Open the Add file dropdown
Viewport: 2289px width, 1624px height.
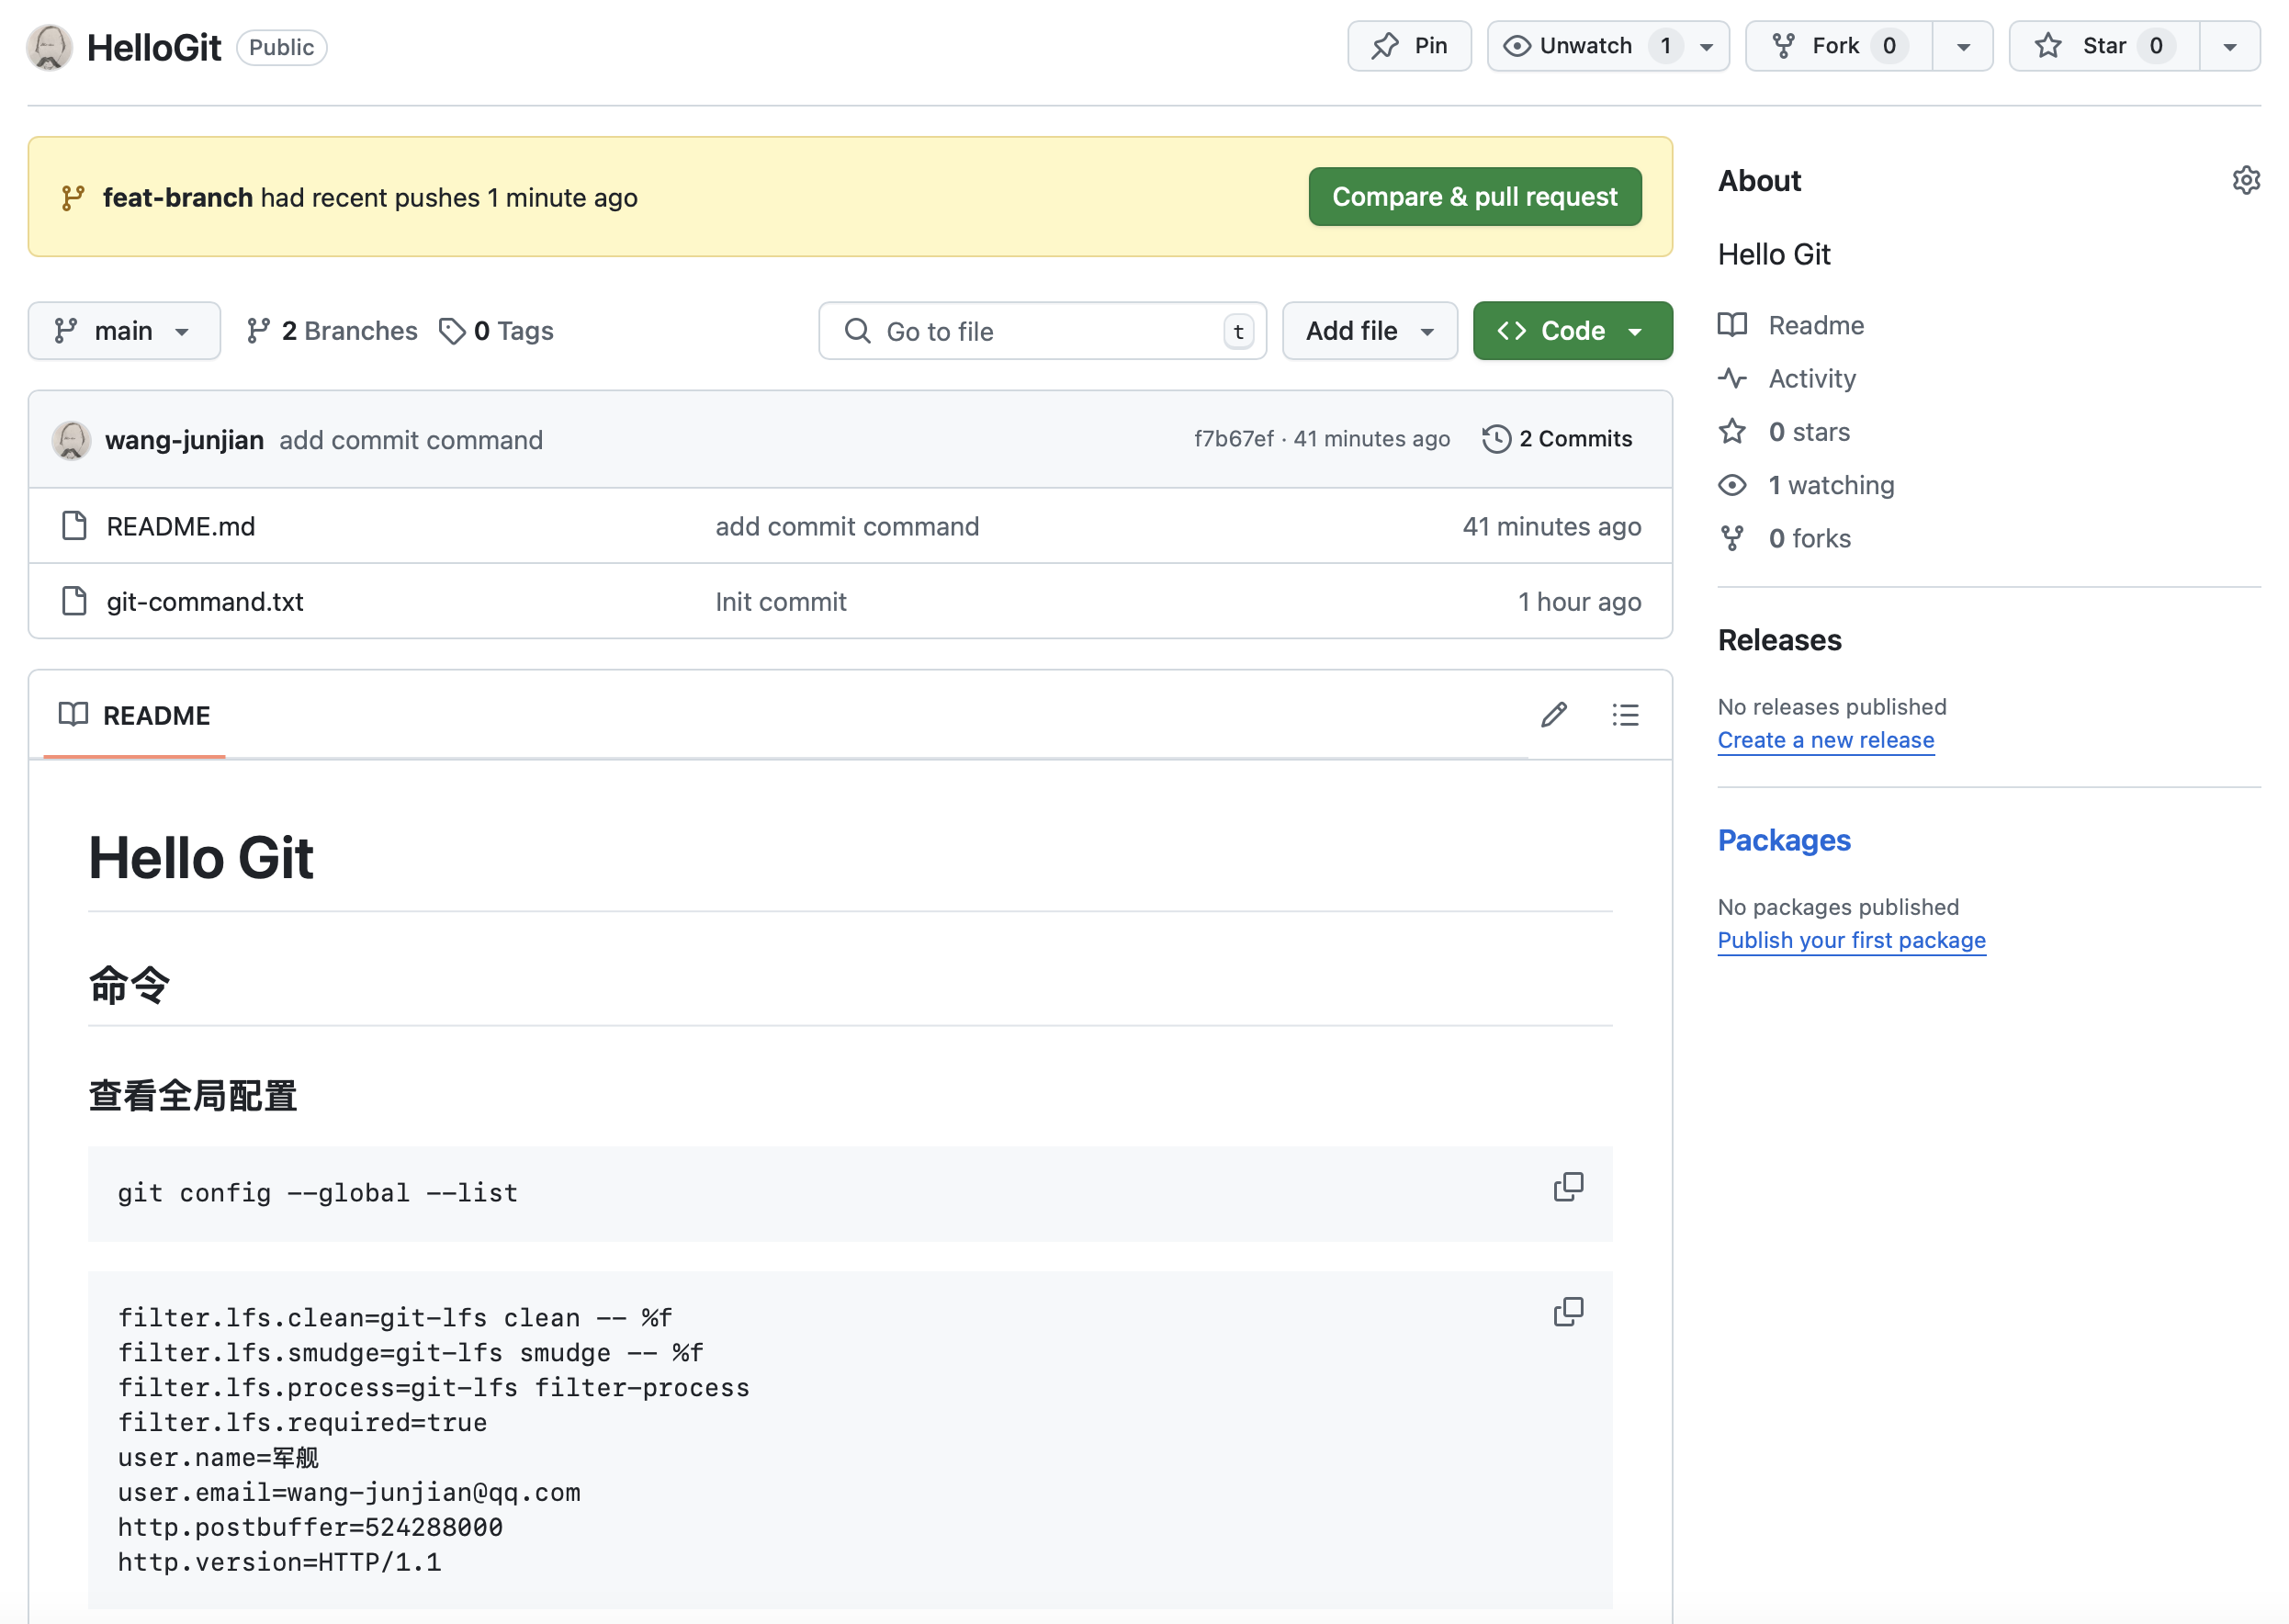[x=1369, y=331]
